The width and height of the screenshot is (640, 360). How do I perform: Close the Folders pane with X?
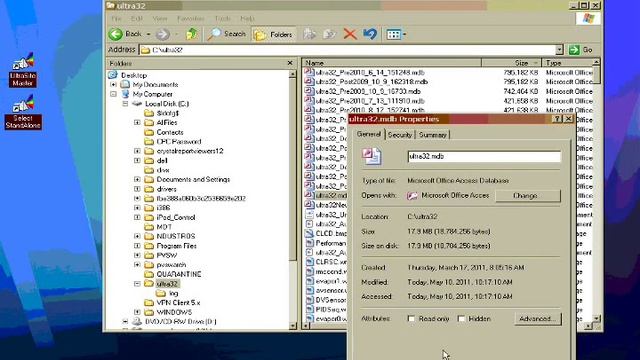290,63
